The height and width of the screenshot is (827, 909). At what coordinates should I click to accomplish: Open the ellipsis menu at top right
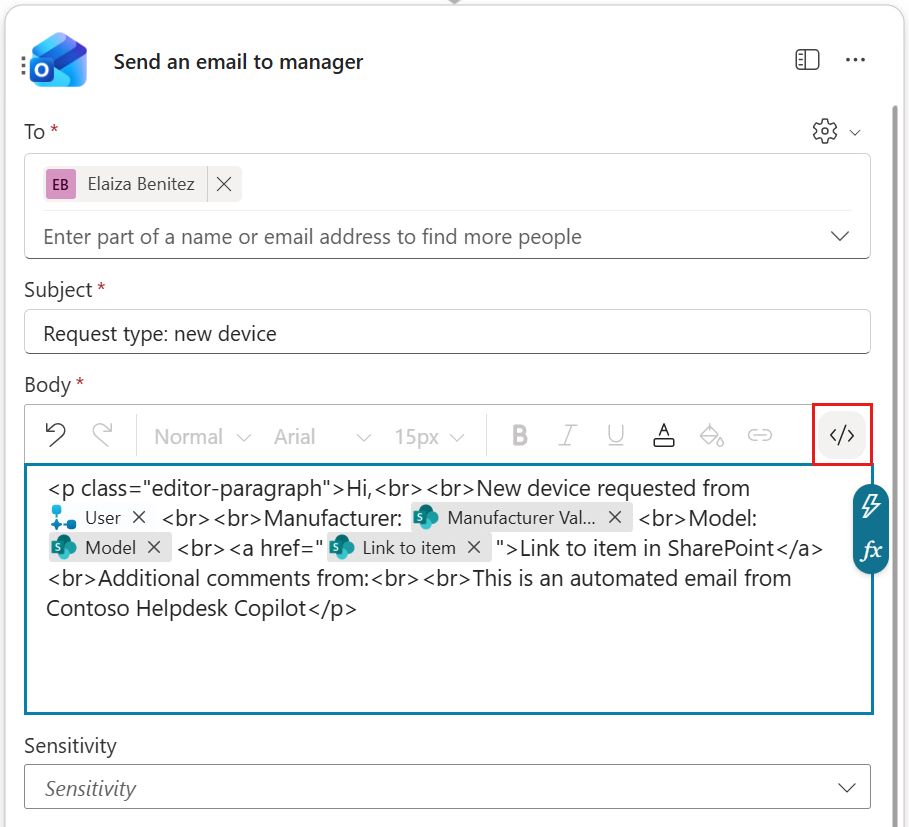pyautogui.click(x=856, y=59)
